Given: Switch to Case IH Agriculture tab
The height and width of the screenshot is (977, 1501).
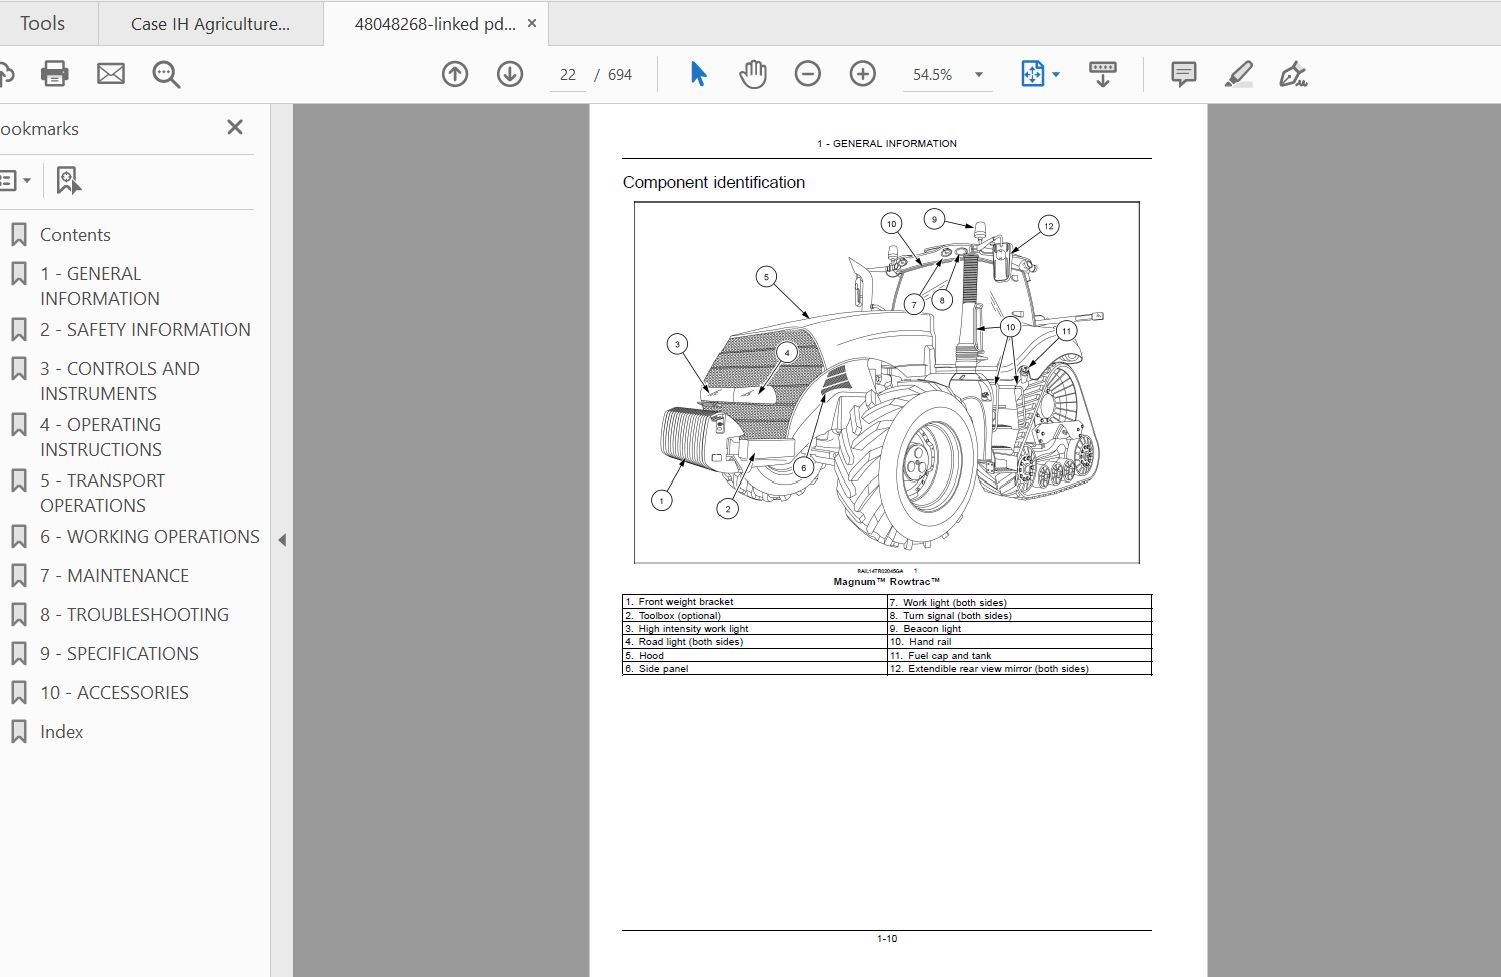Looking at the screenshot, I should 210,24.
